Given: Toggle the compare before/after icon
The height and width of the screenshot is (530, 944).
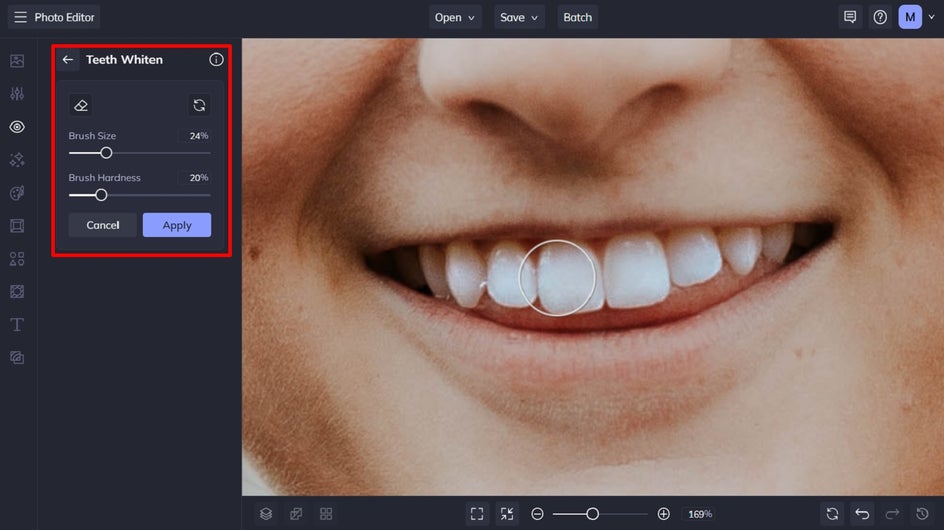Looking at the screenshot, I should 296,514.
